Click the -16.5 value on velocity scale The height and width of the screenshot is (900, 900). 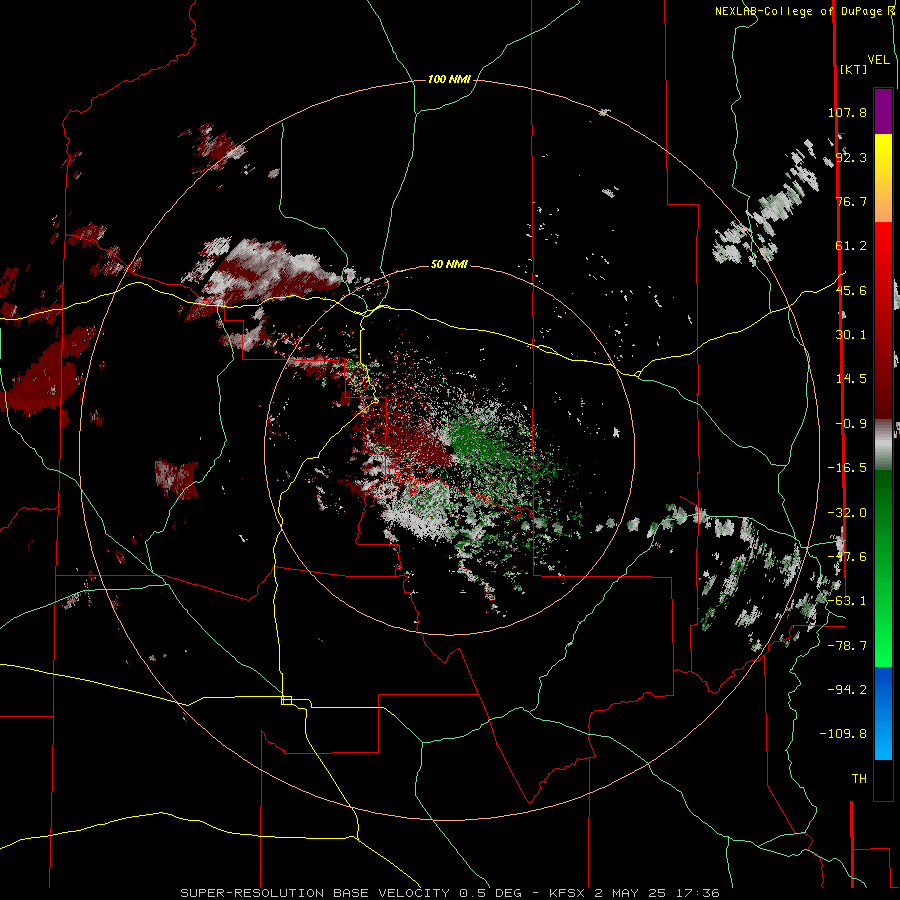click(847, 468)
